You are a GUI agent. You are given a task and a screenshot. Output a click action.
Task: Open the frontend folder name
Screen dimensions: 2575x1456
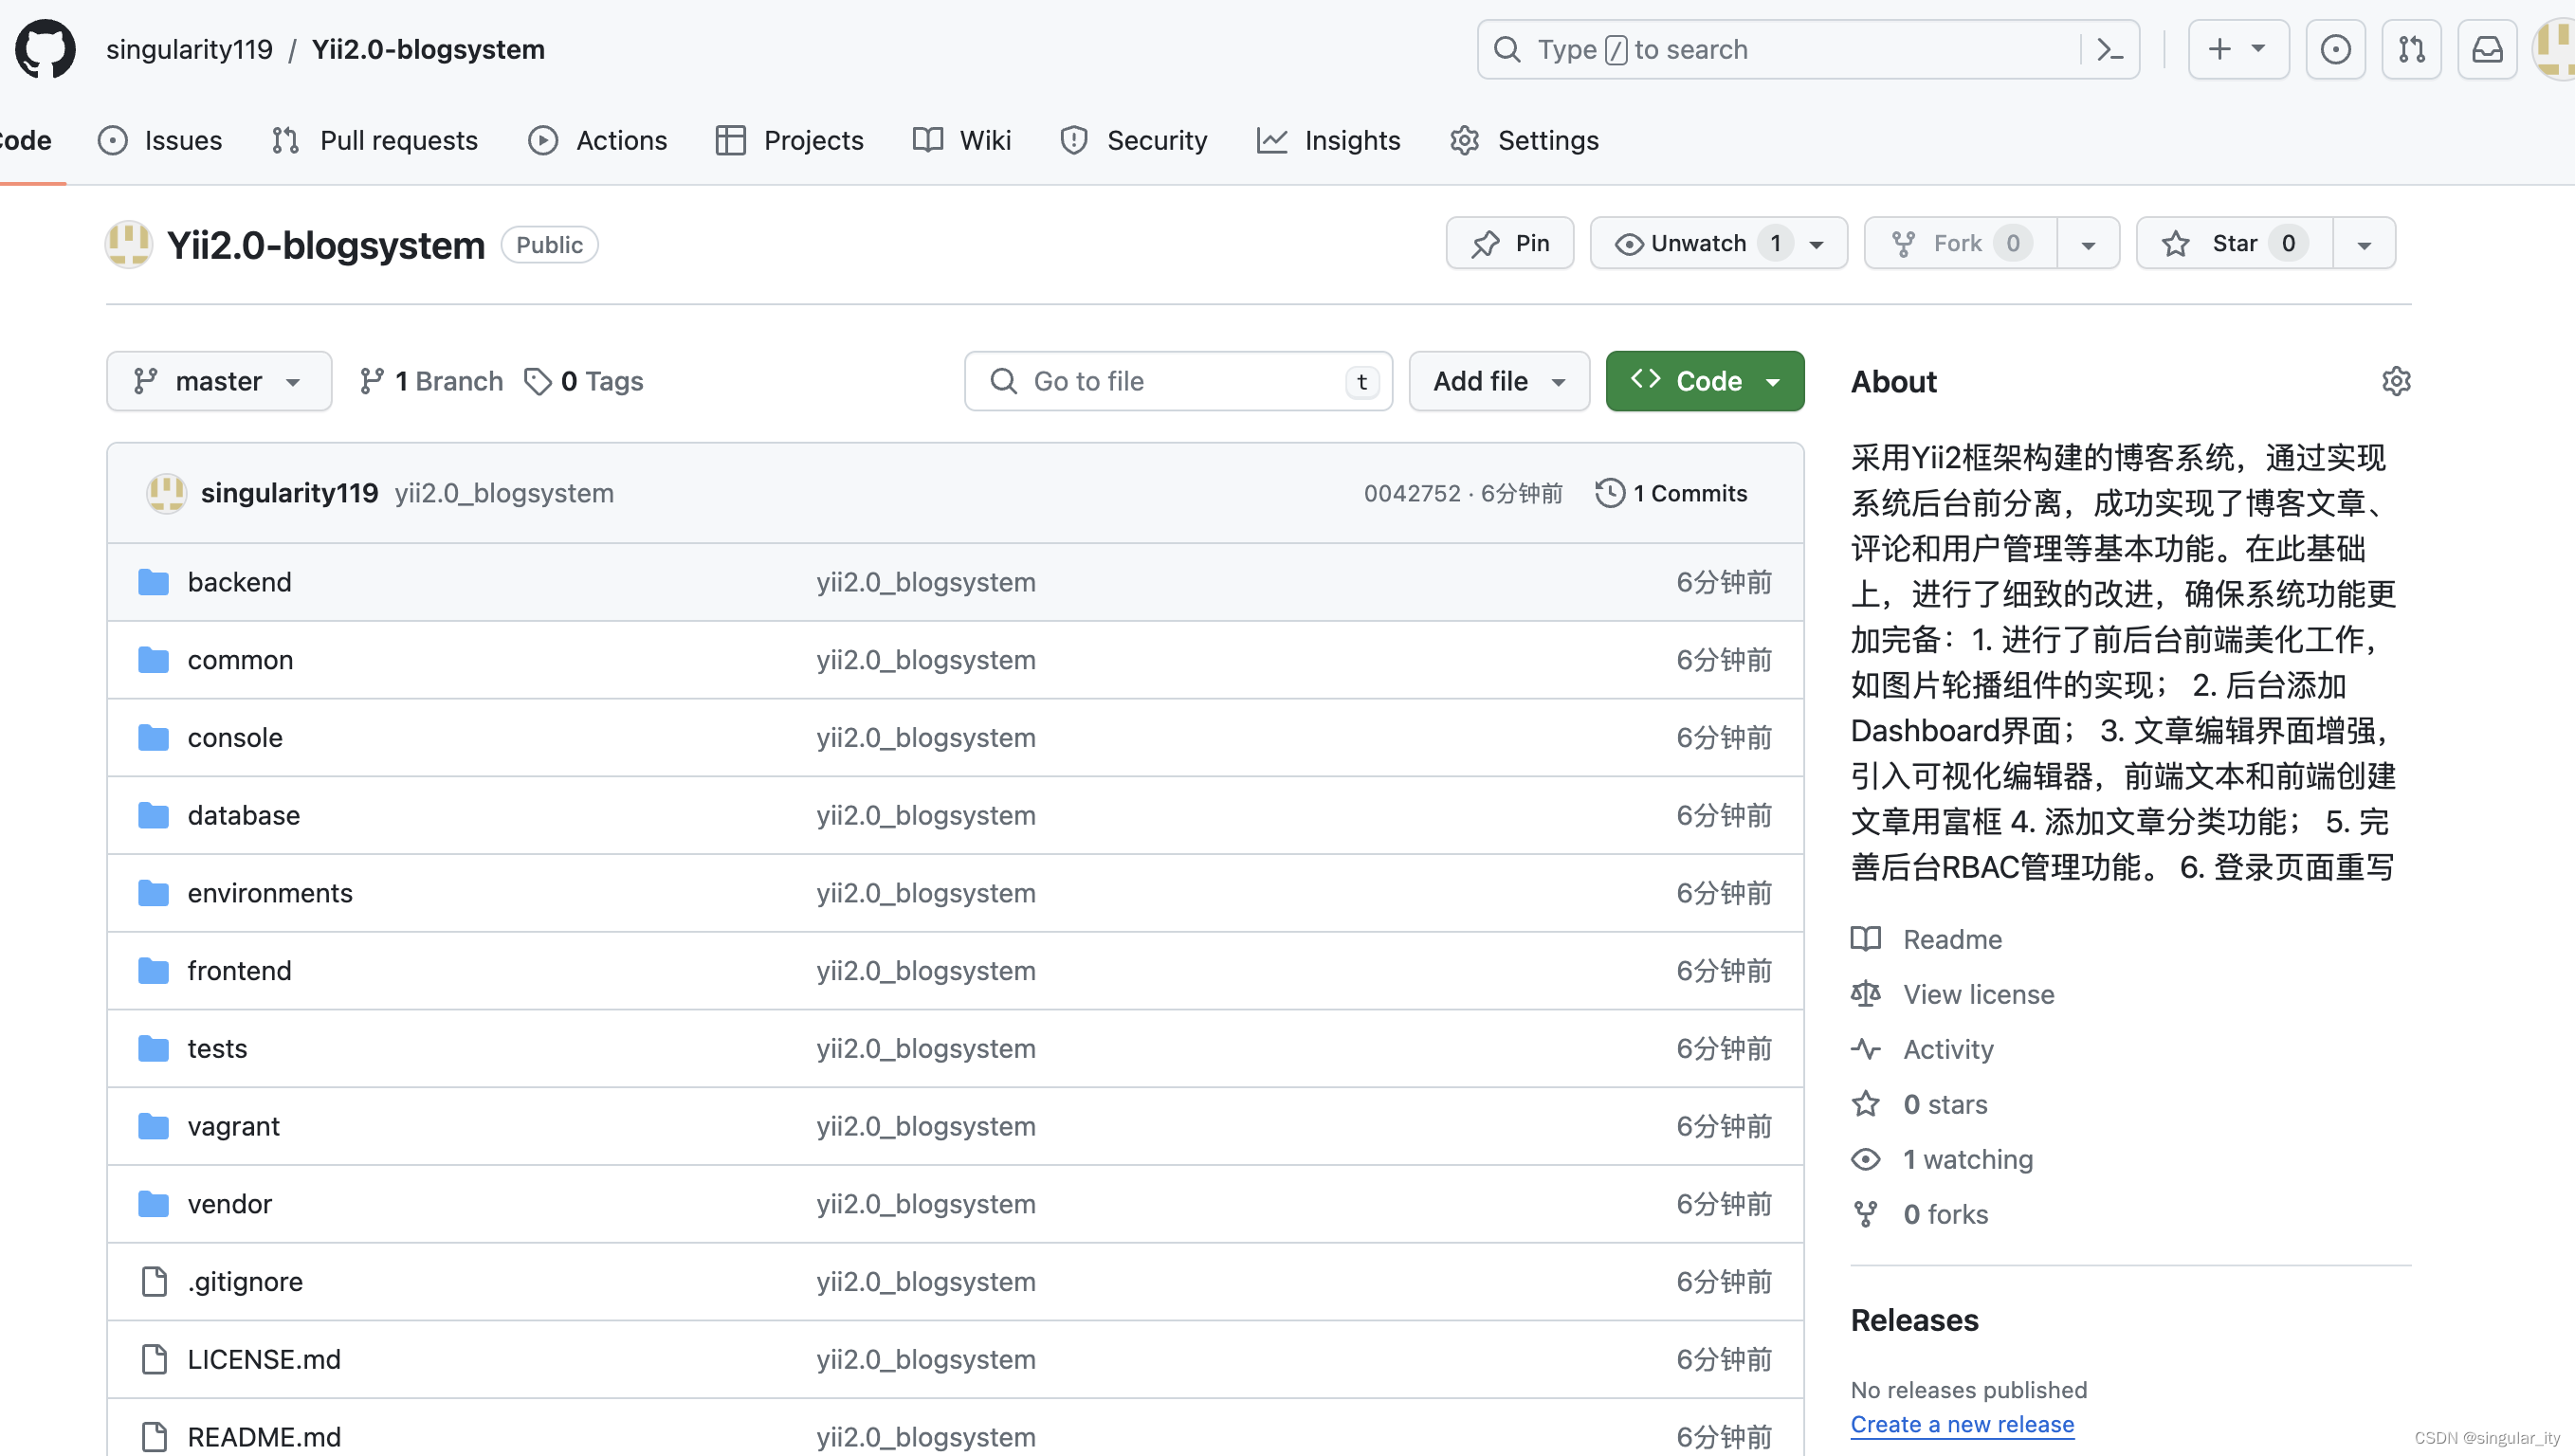(x=240, y=971)
